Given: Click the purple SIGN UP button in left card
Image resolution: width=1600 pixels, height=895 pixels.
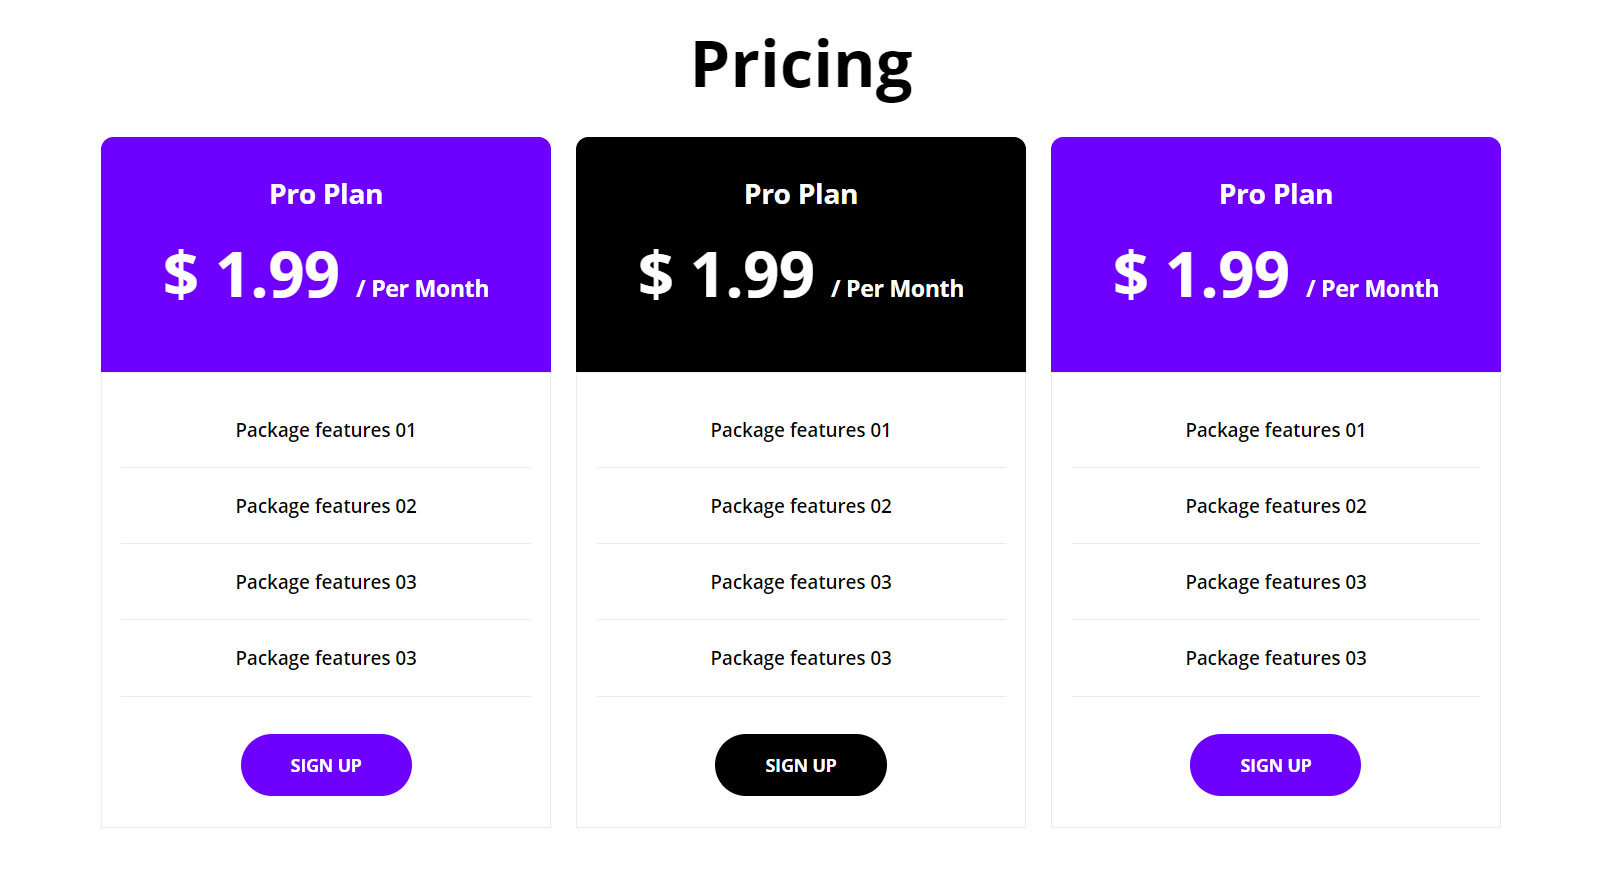Looking at the screenshot, I should [326, 765].
